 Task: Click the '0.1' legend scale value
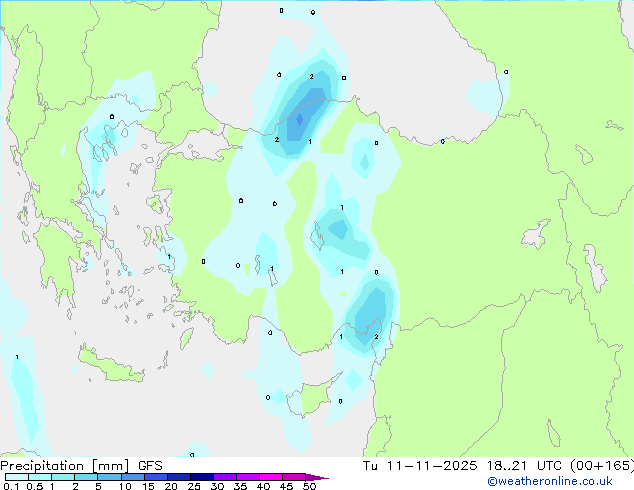tap(11, 486)
